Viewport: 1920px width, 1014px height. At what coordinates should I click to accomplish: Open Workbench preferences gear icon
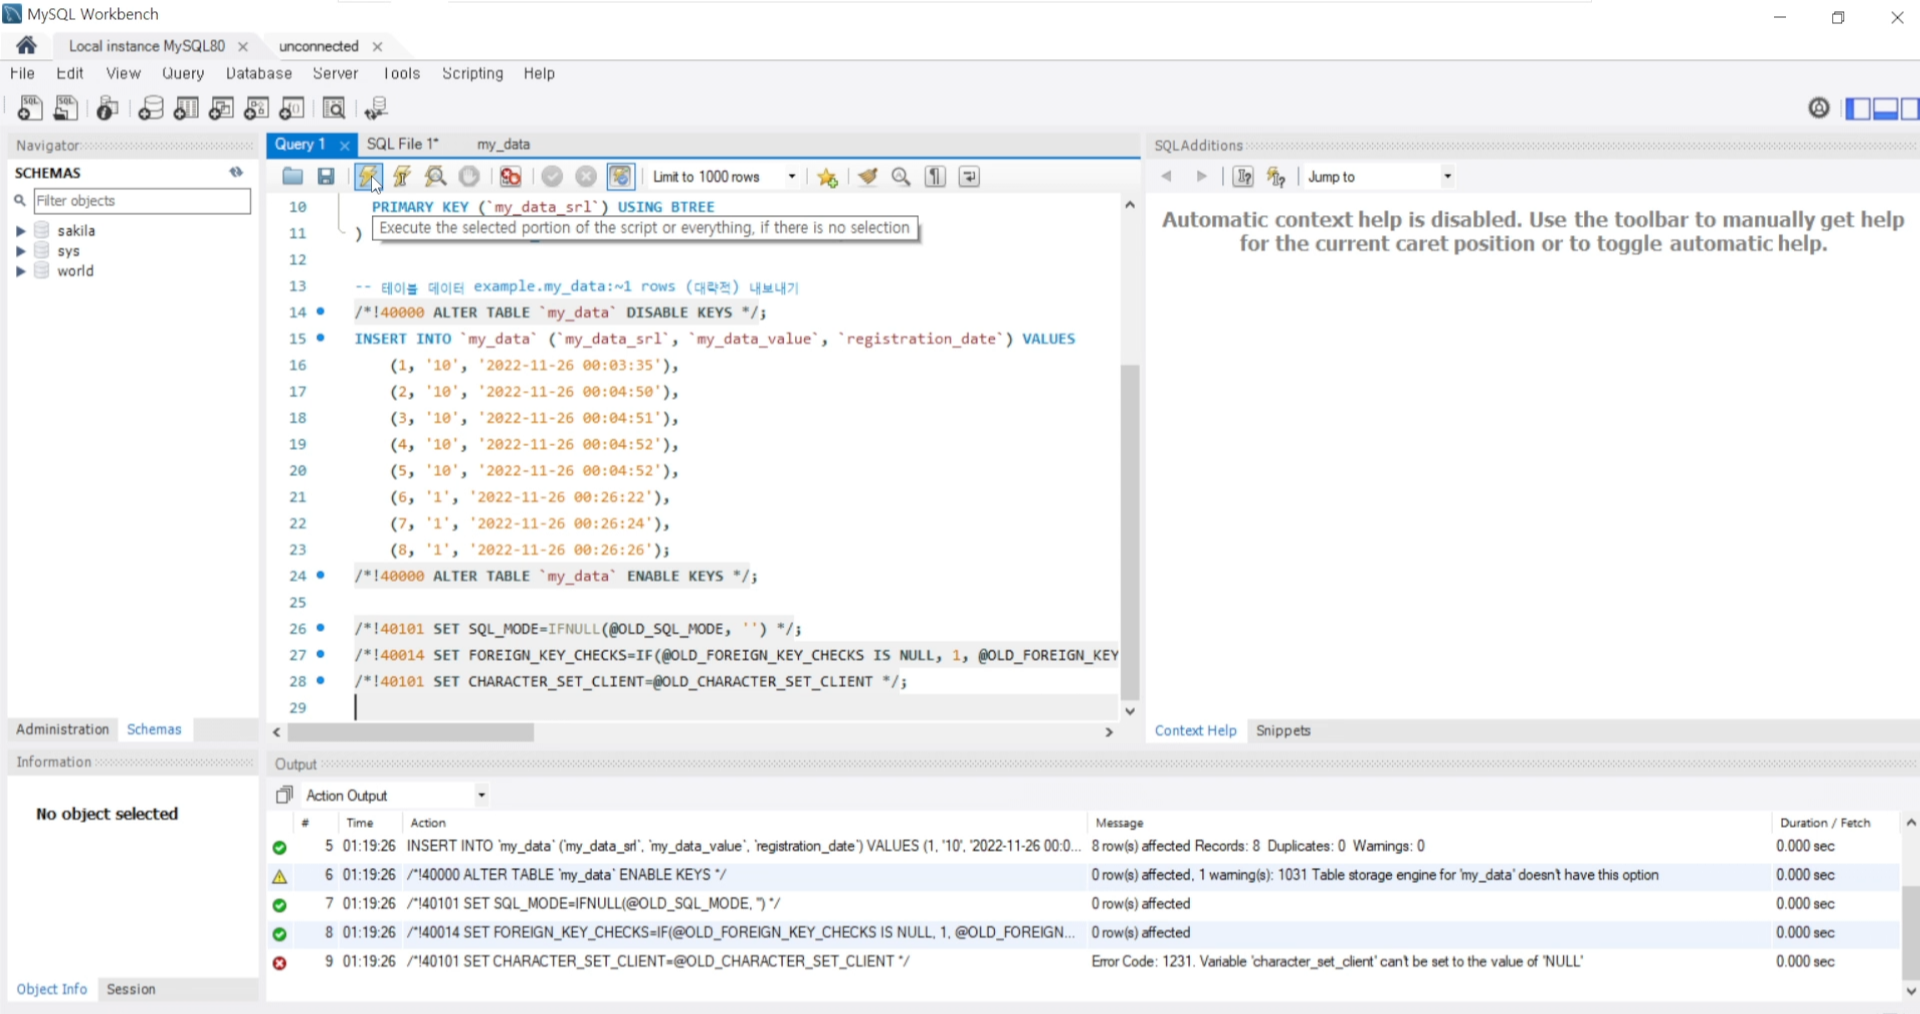[x=1819, y=108]
